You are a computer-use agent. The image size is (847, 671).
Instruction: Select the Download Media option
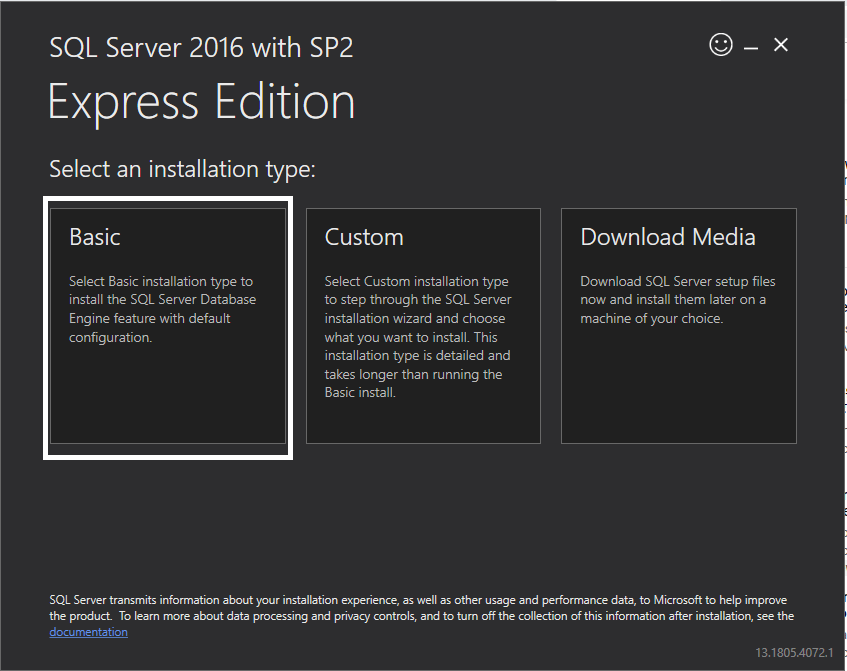coord(678,326)
